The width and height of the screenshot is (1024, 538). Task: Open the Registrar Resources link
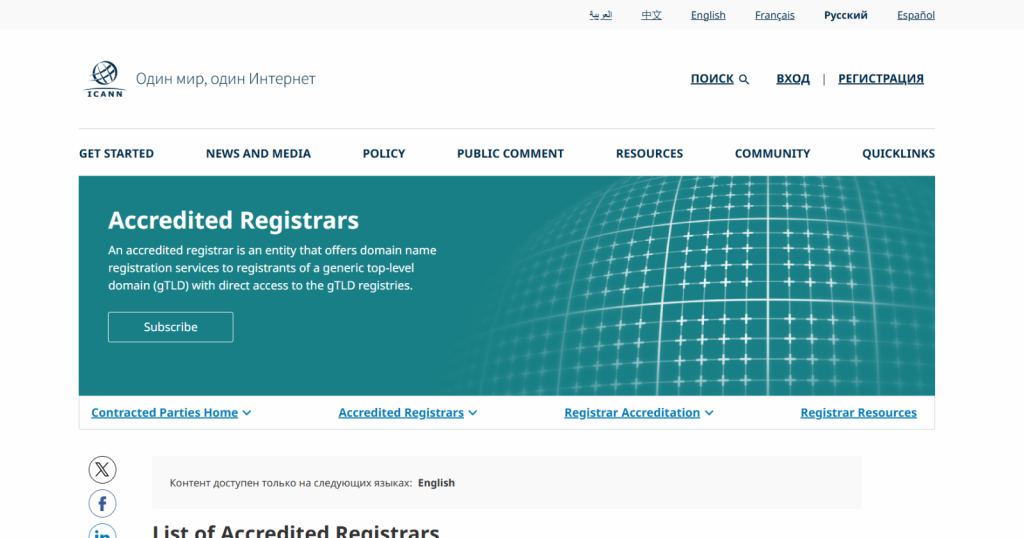[x=858, y=413]
